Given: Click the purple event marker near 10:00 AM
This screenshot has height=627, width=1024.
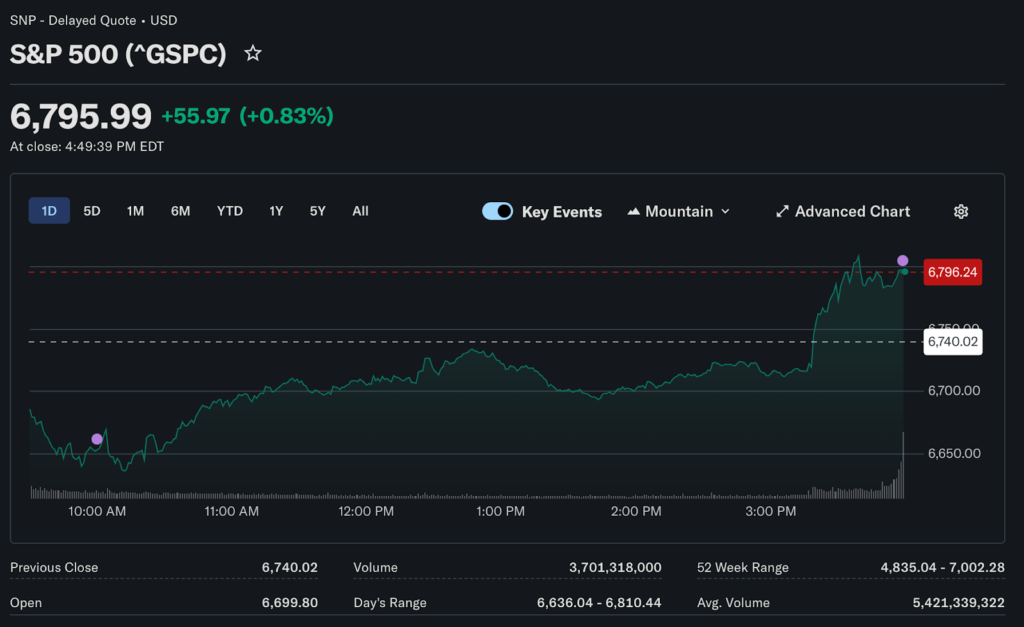Looking at the screenshot, I should (x=97, y=439).
